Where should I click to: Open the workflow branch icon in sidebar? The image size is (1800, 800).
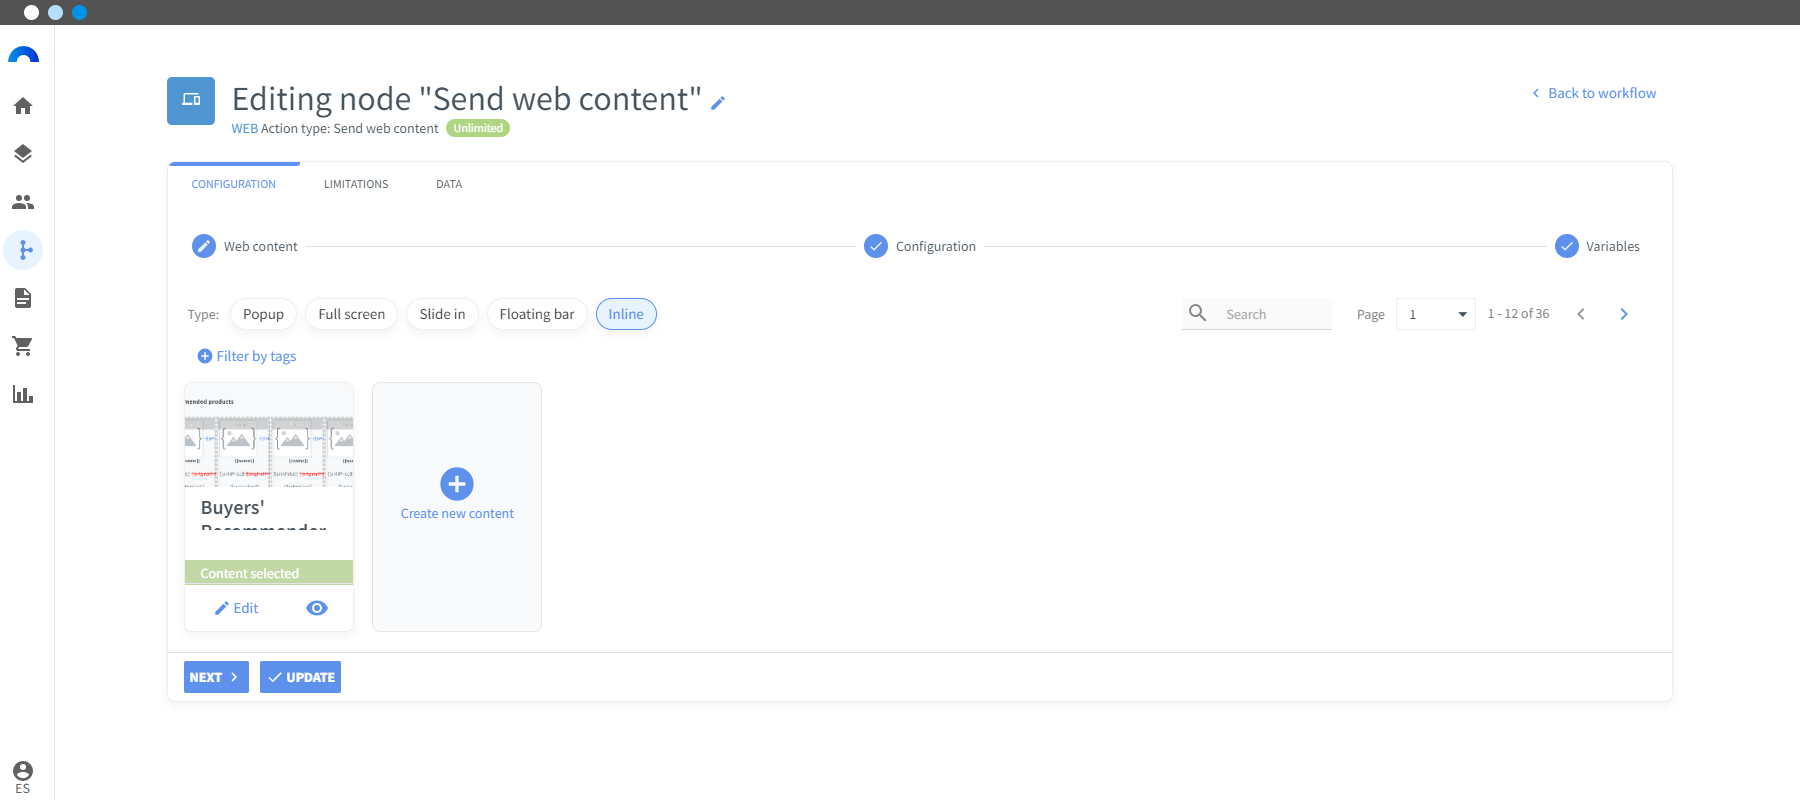(23, 250)
